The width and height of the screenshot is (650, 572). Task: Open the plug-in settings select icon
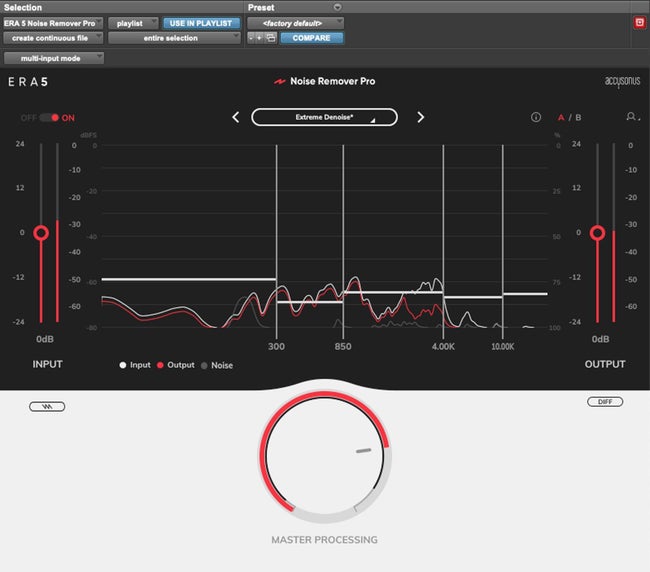tap(271, 38)
